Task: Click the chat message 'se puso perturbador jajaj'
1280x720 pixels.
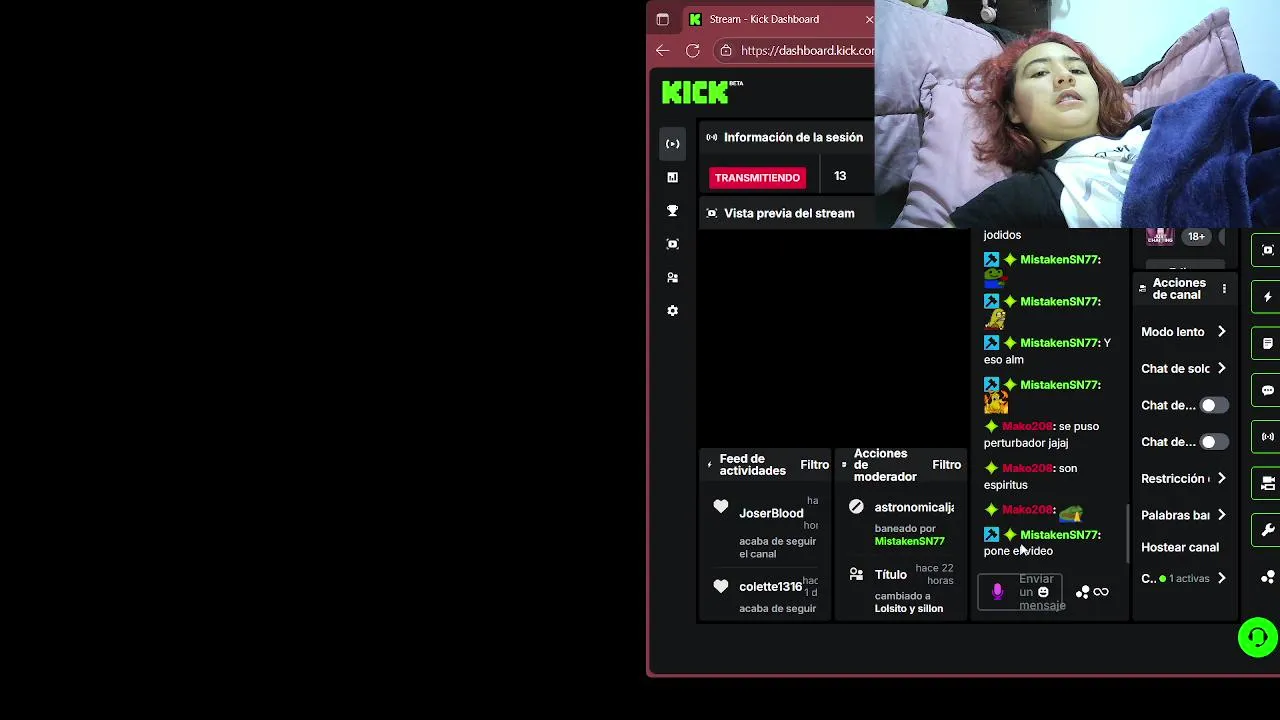Action: coord(1041,434)
